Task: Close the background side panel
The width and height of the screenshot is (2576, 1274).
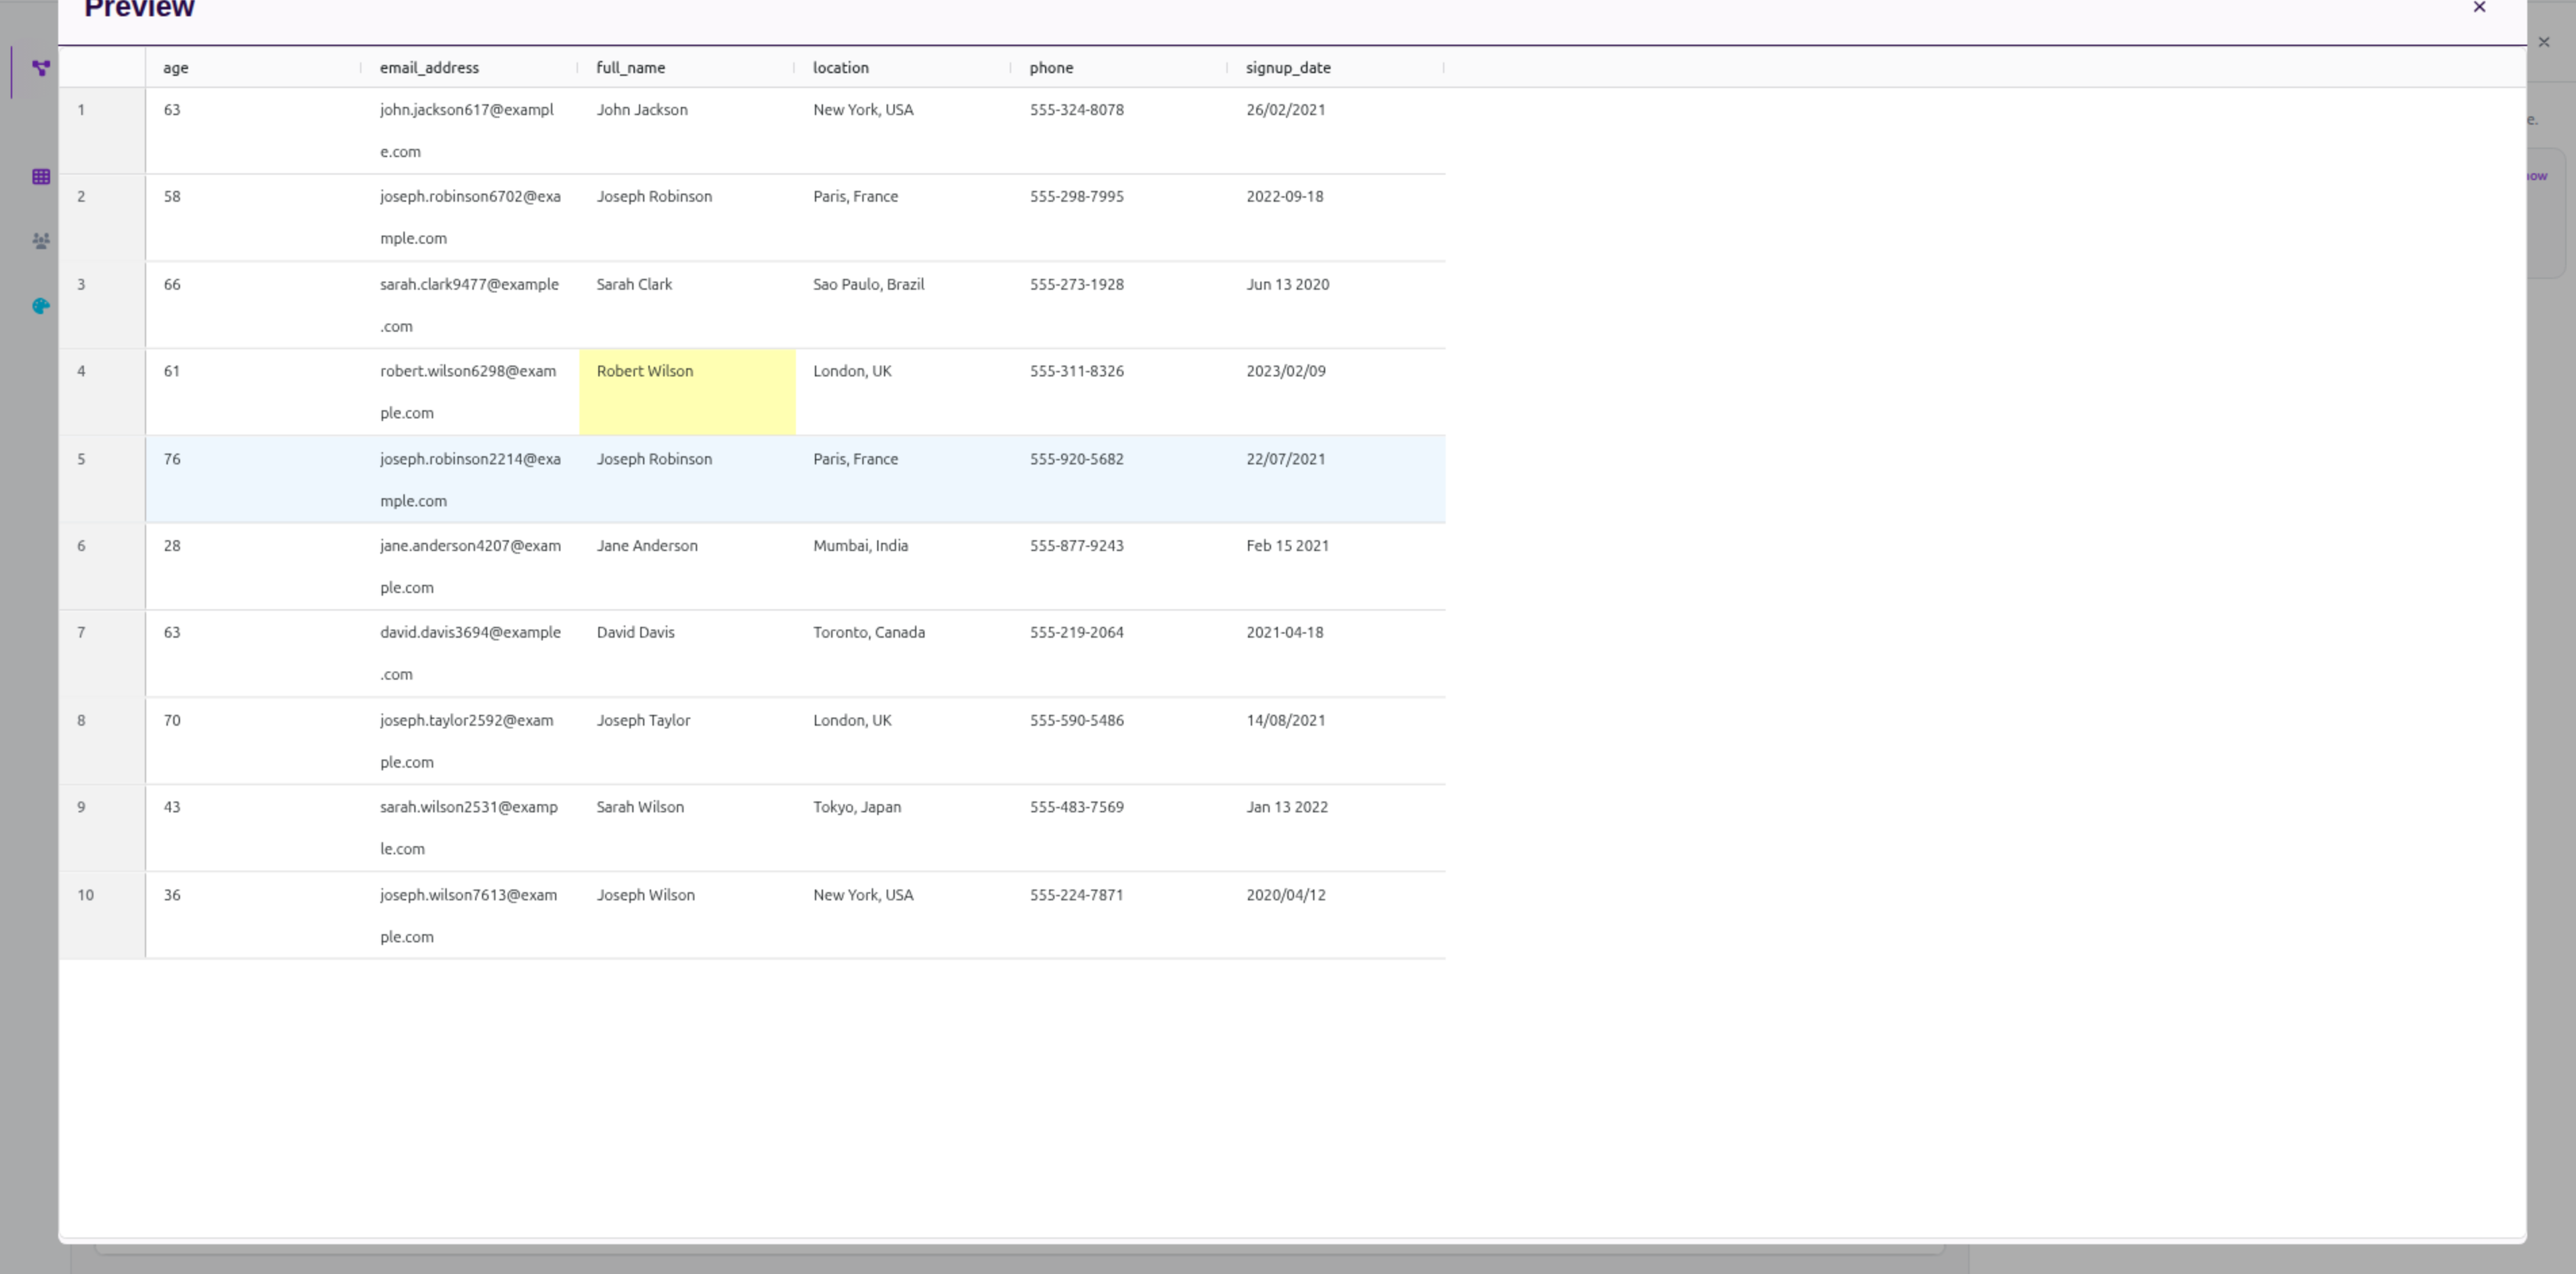Action: point(2544,42)
